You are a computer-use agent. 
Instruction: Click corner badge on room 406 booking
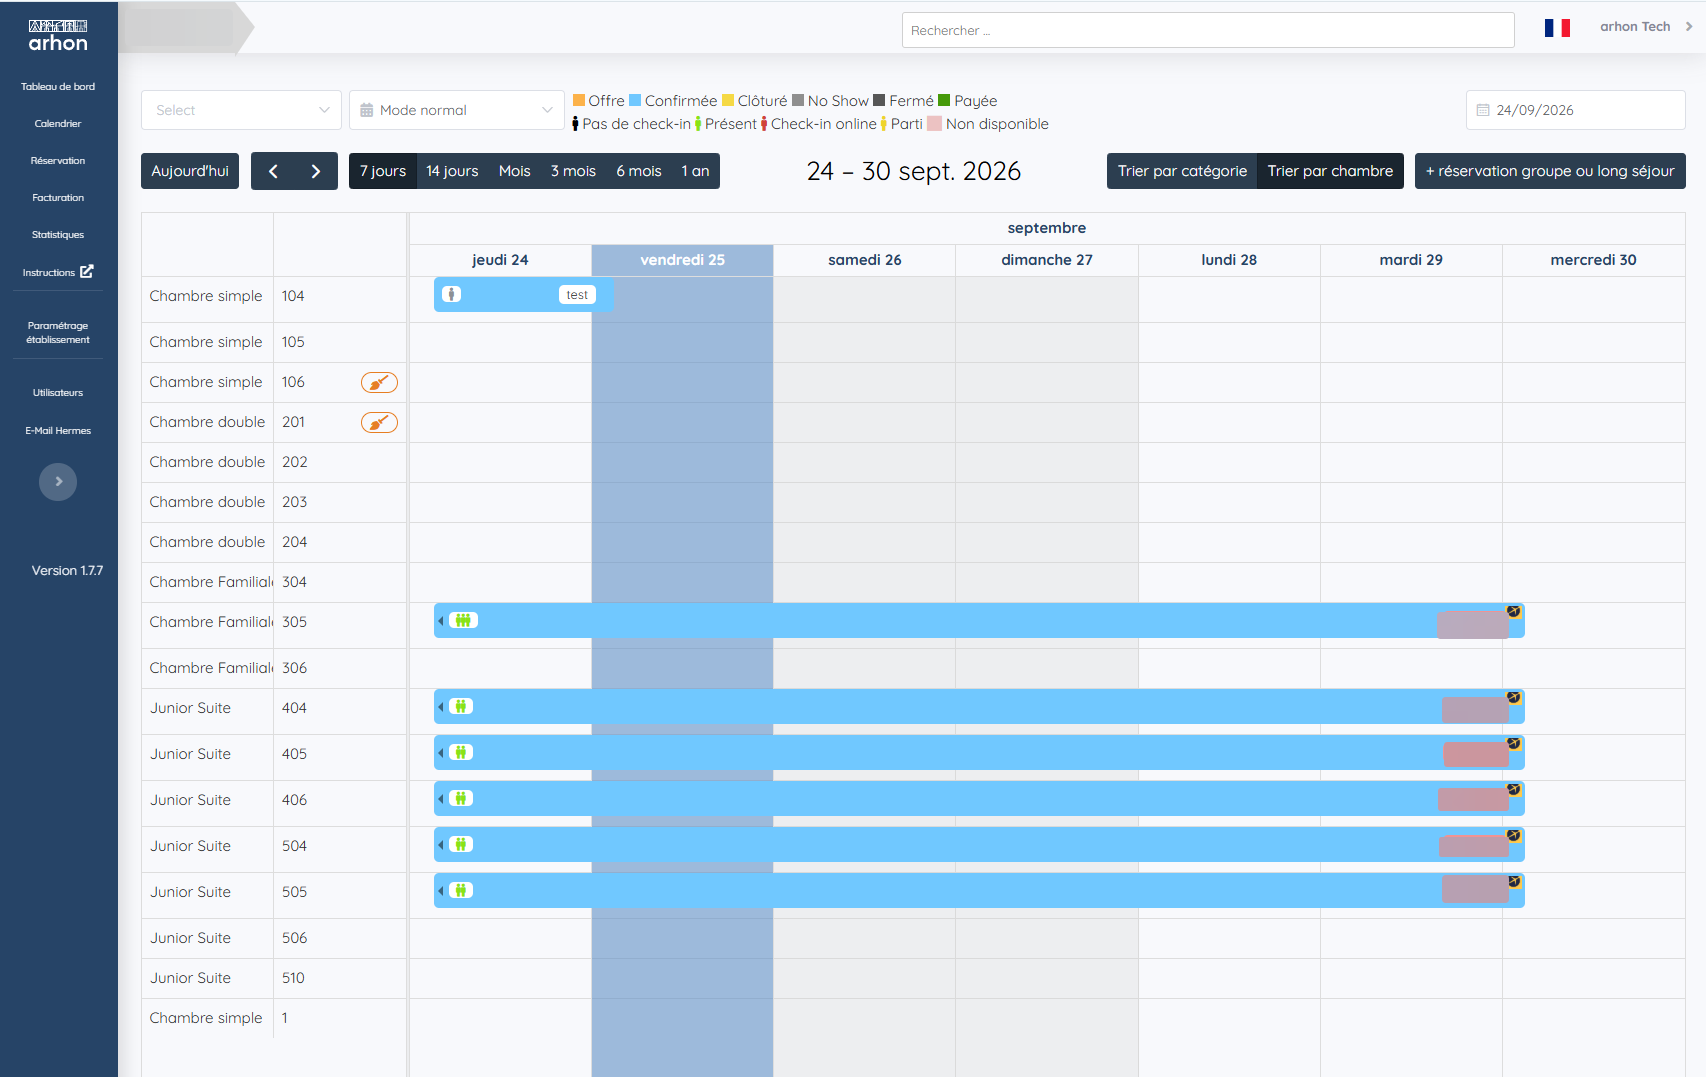pos(1514,789)
